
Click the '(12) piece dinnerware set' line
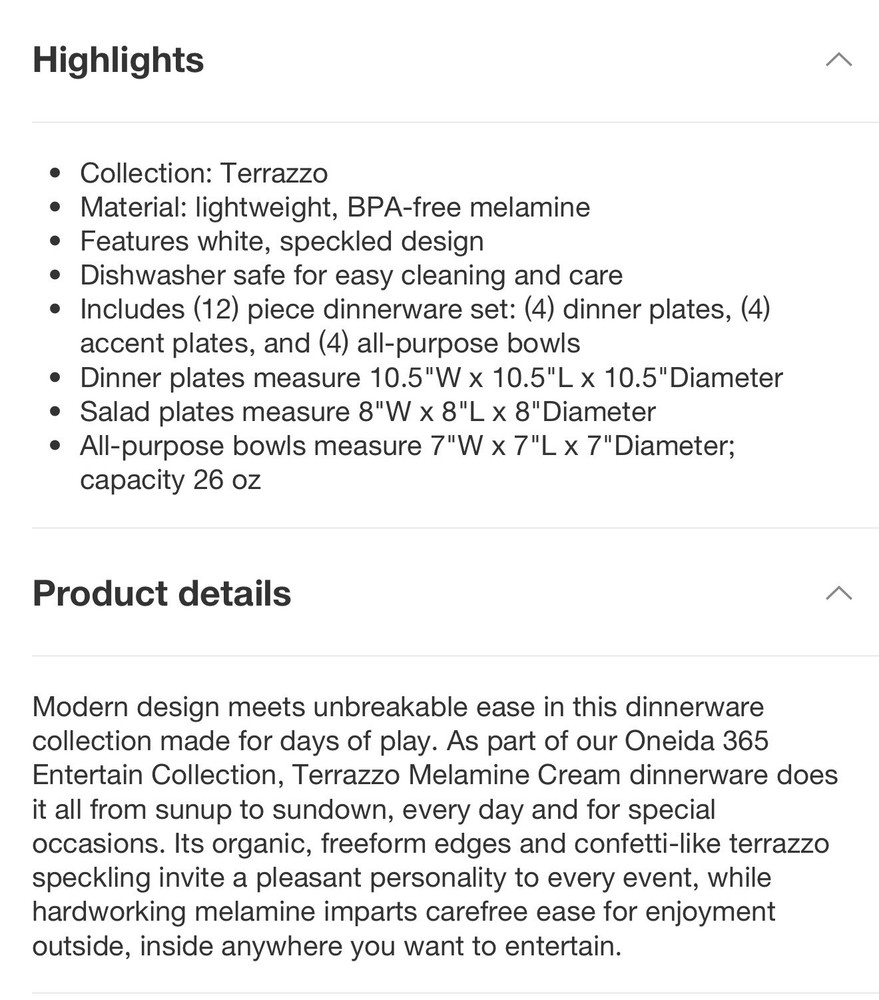pyautogui.click(x=425, y=309)
